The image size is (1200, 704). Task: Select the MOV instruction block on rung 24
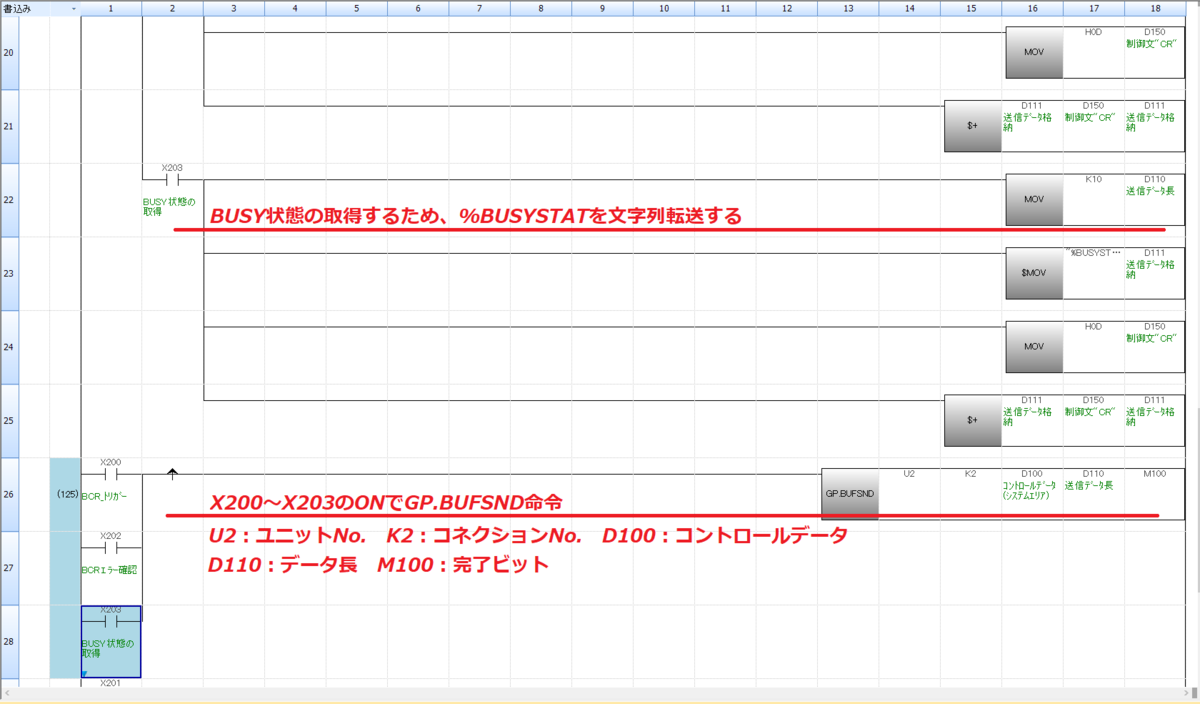pyautogui.click(x=1033, y=346)
